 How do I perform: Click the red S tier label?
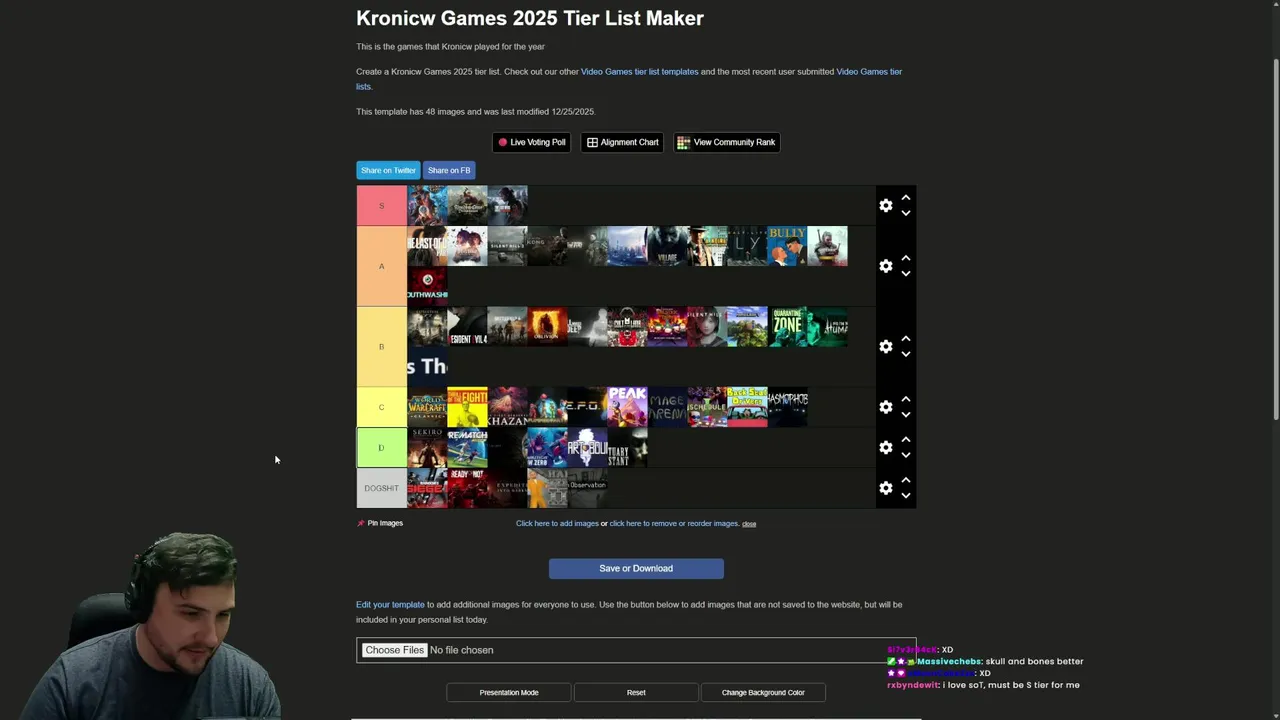coord(381,205)
